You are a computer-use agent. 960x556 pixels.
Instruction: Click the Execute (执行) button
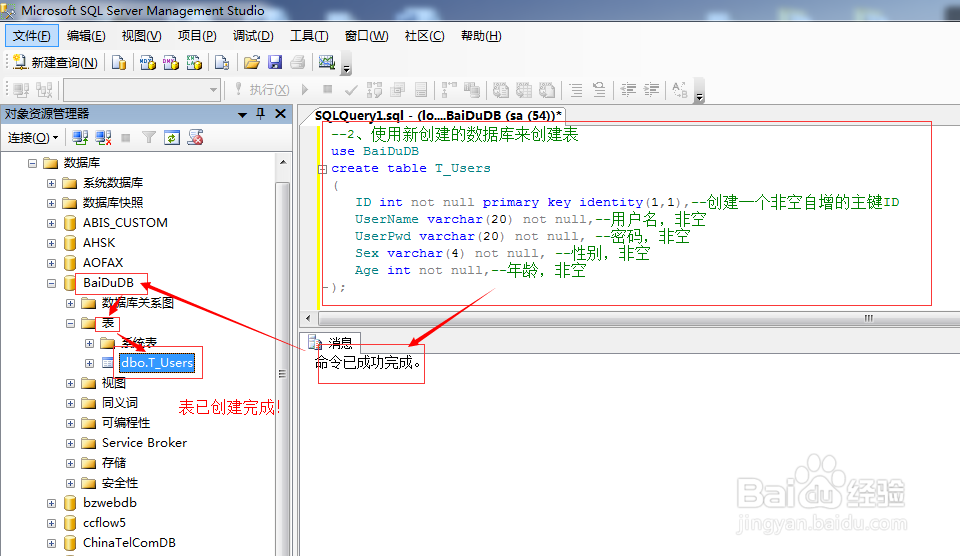262,90
